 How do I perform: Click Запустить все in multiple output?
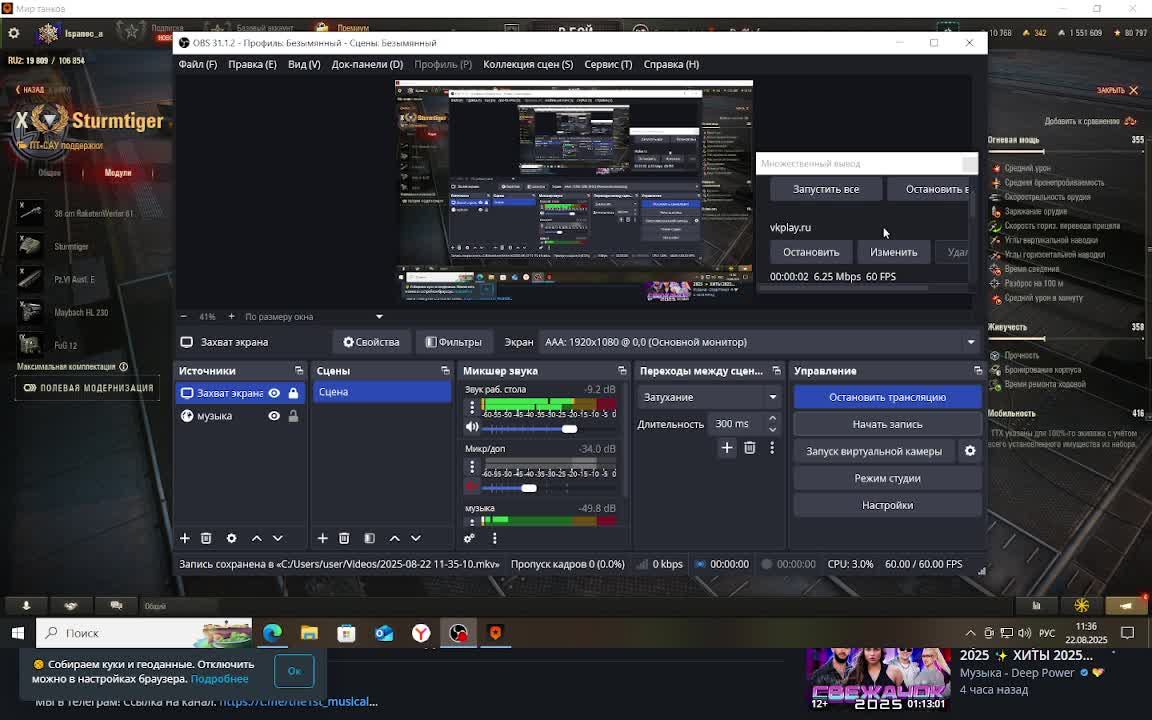coord(826,190)
